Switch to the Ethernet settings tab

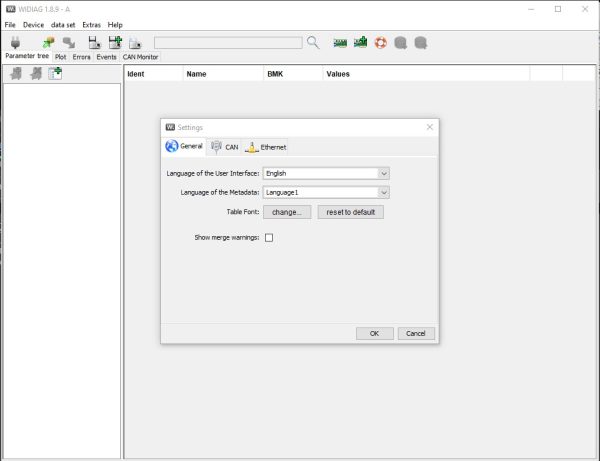pos(266,147)
